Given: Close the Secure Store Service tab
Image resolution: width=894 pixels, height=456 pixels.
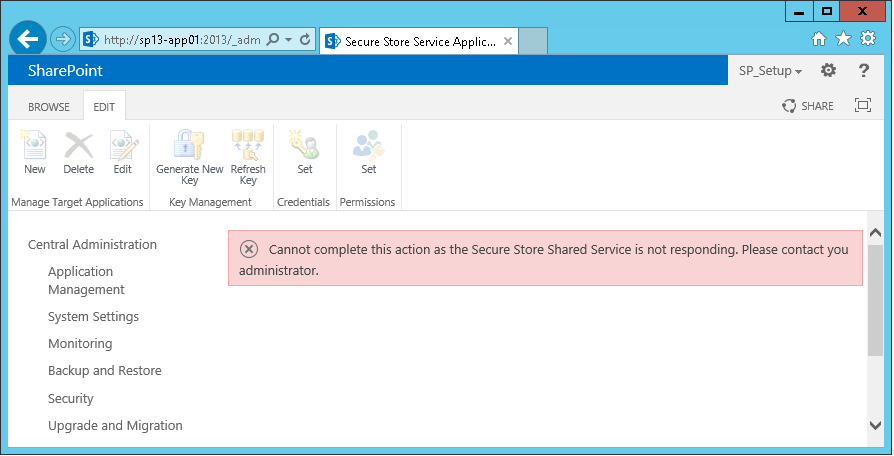Looking at the screenshot, I should (x=508, y=41).
